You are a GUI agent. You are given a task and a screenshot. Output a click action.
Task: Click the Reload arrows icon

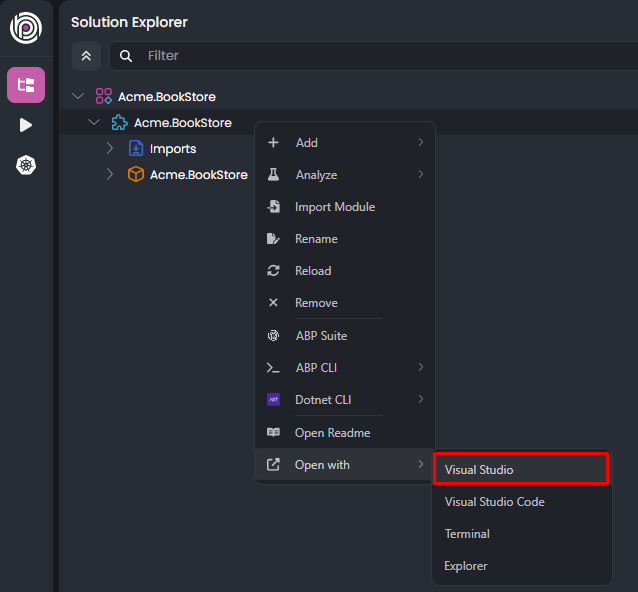[273, 271]
